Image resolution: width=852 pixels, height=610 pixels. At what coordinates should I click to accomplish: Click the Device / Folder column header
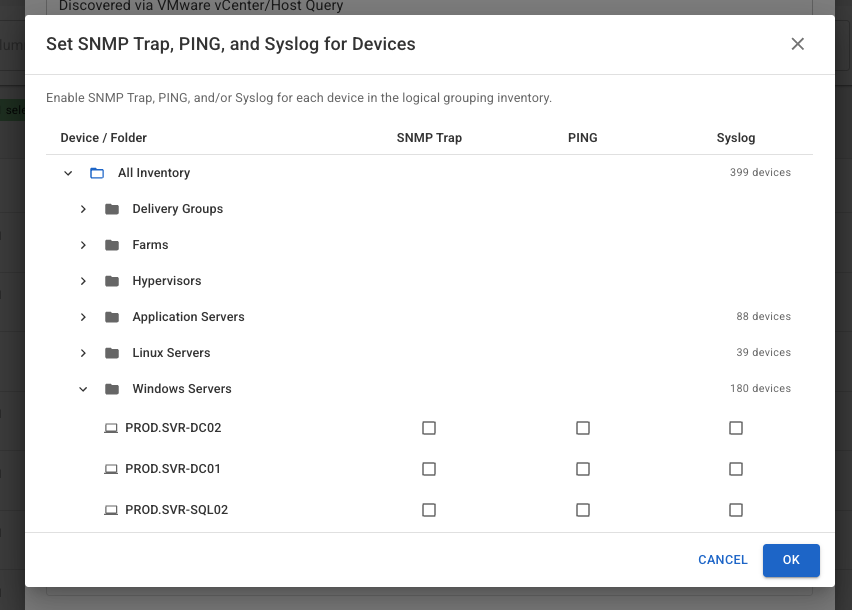(104, 138)
